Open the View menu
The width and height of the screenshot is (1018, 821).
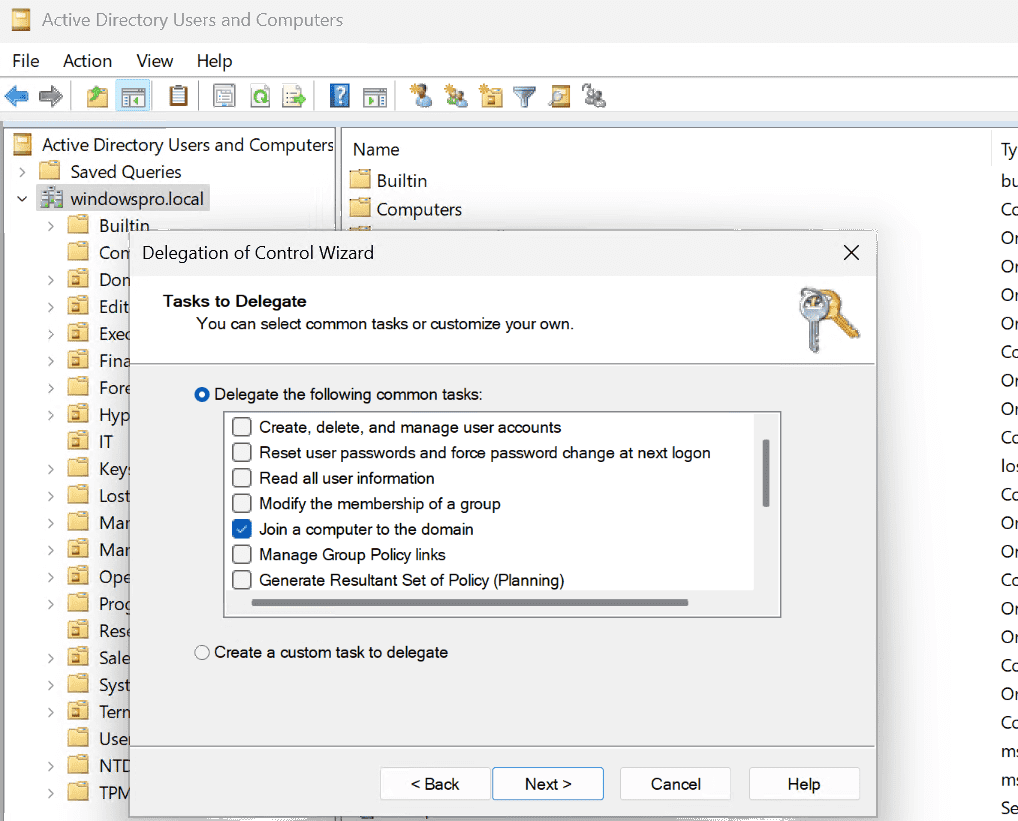(154, 61)
